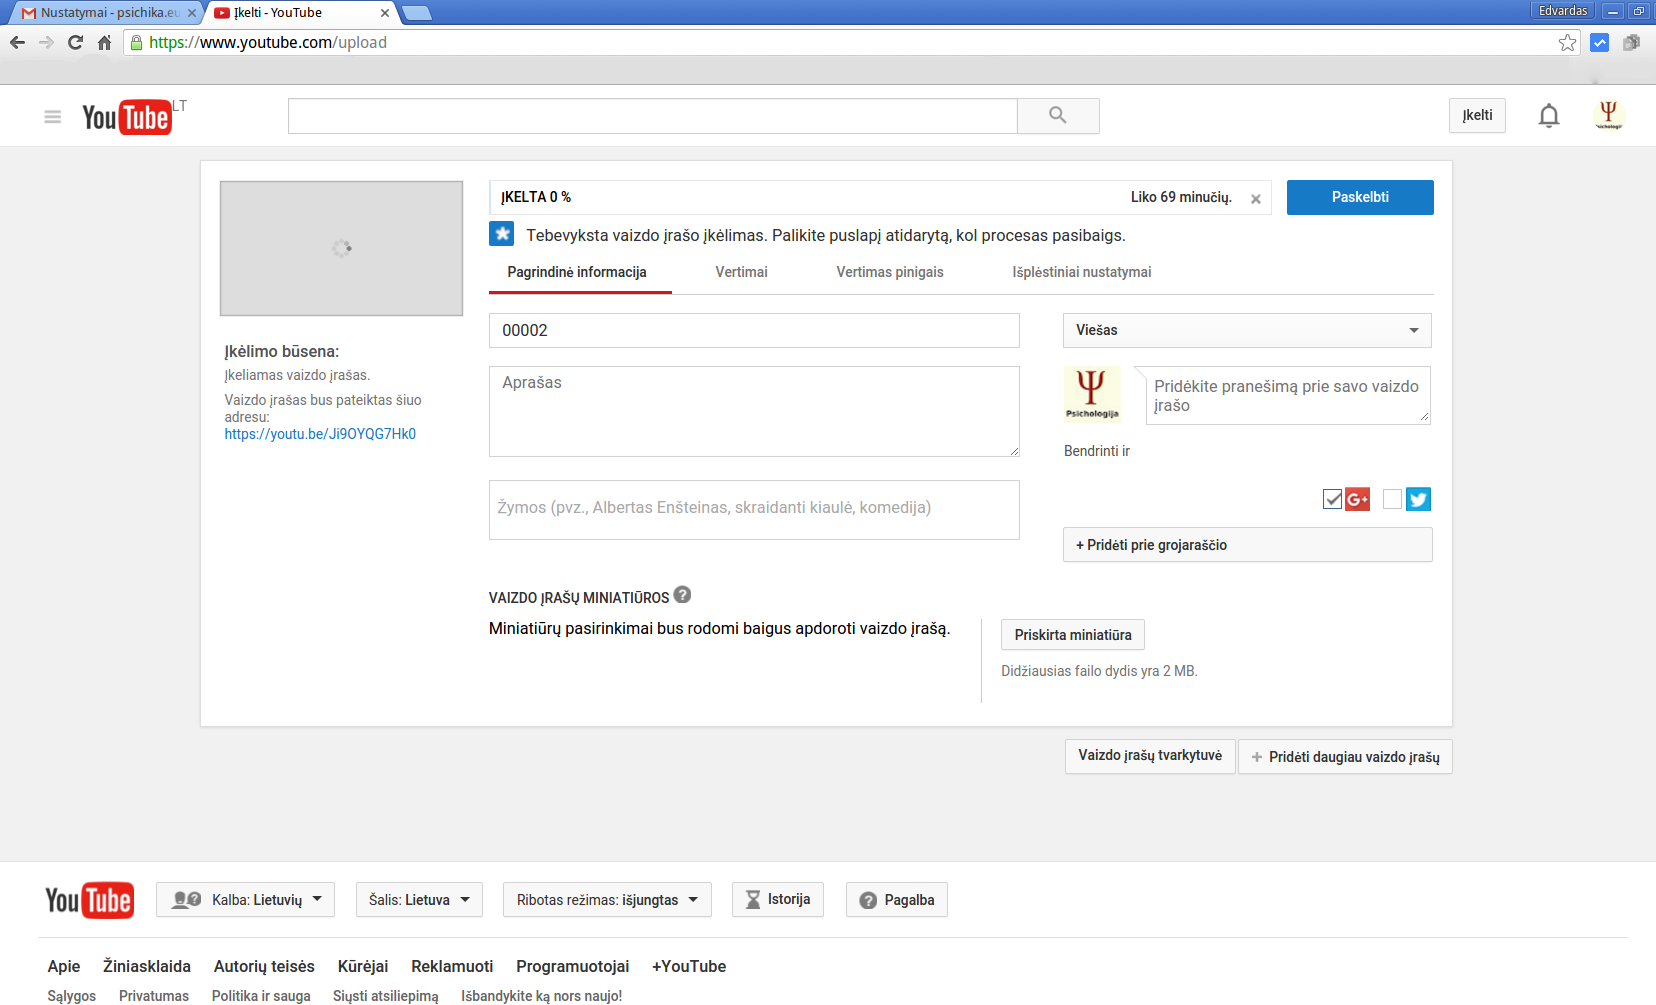Click the Google+ share icon

coord(1357,499)
